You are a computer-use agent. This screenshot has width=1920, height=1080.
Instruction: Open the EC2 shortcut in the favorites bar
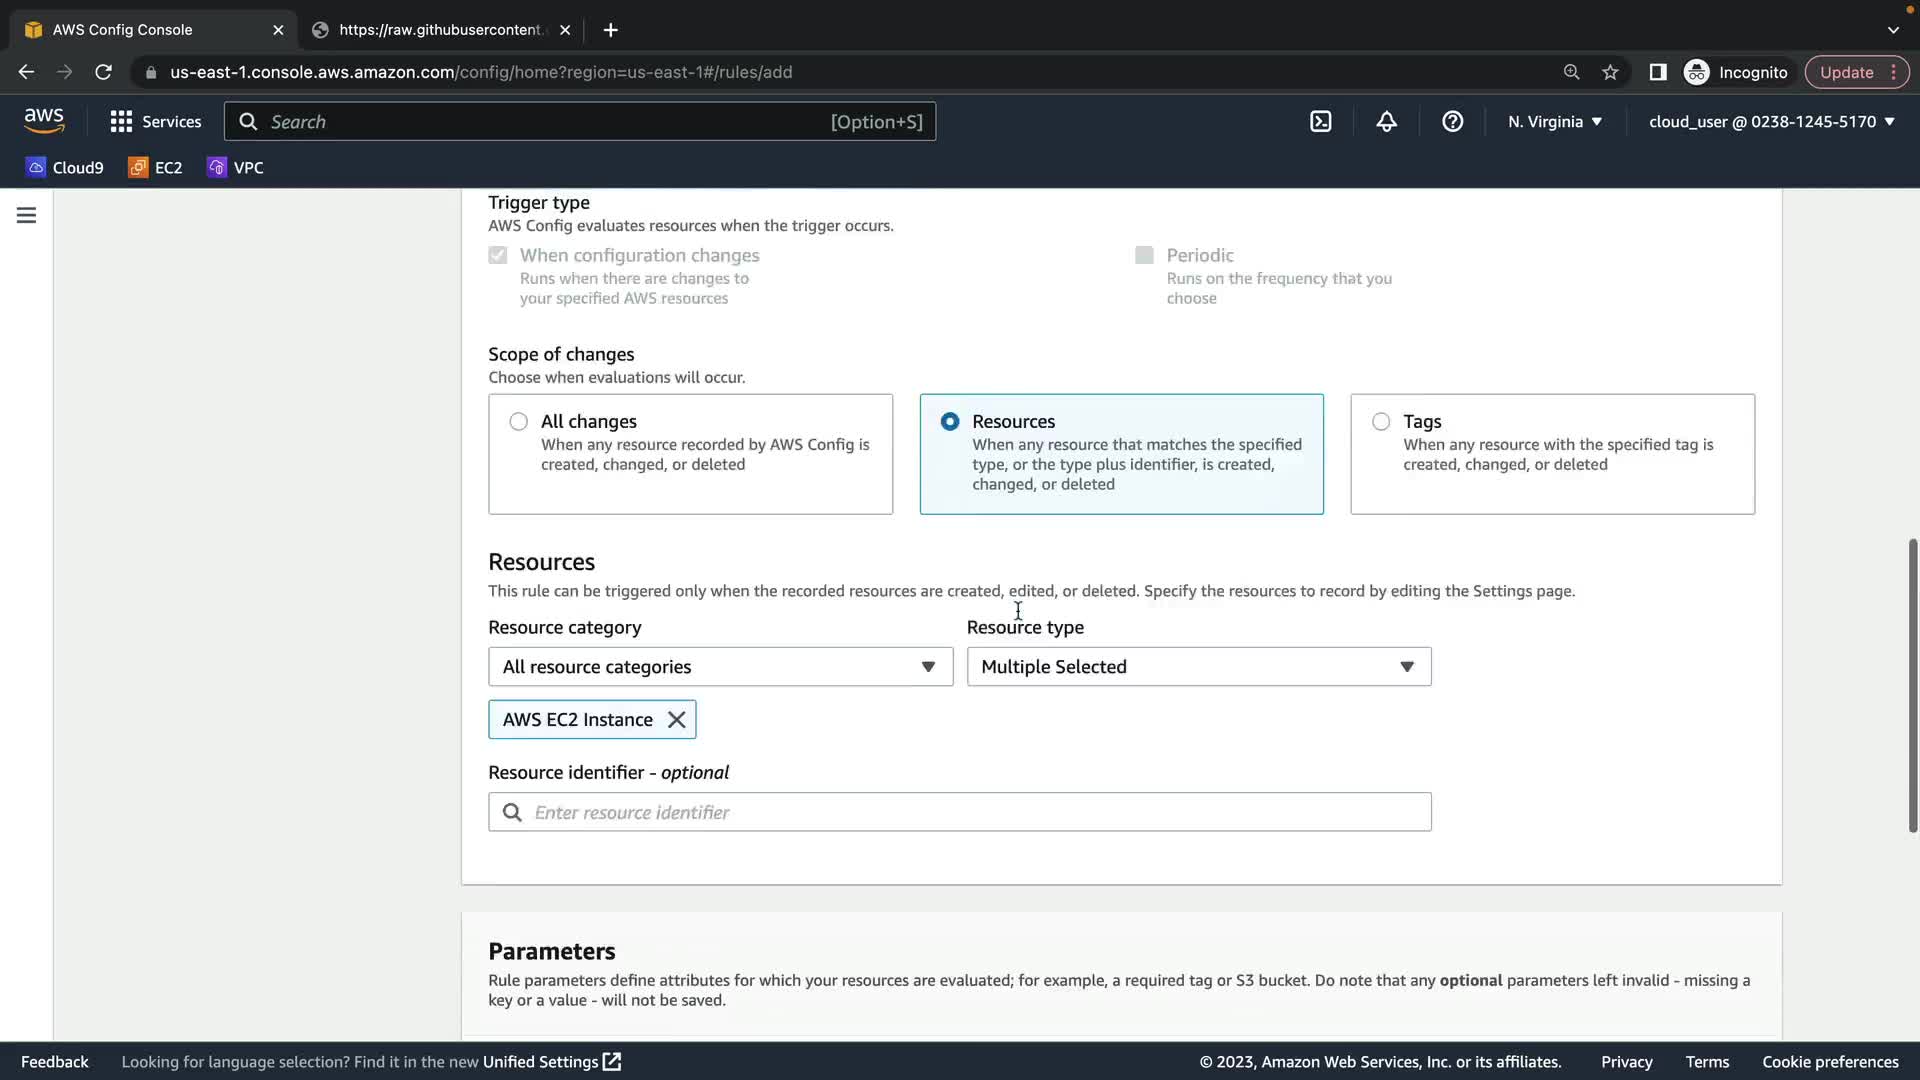coord(156,168)
